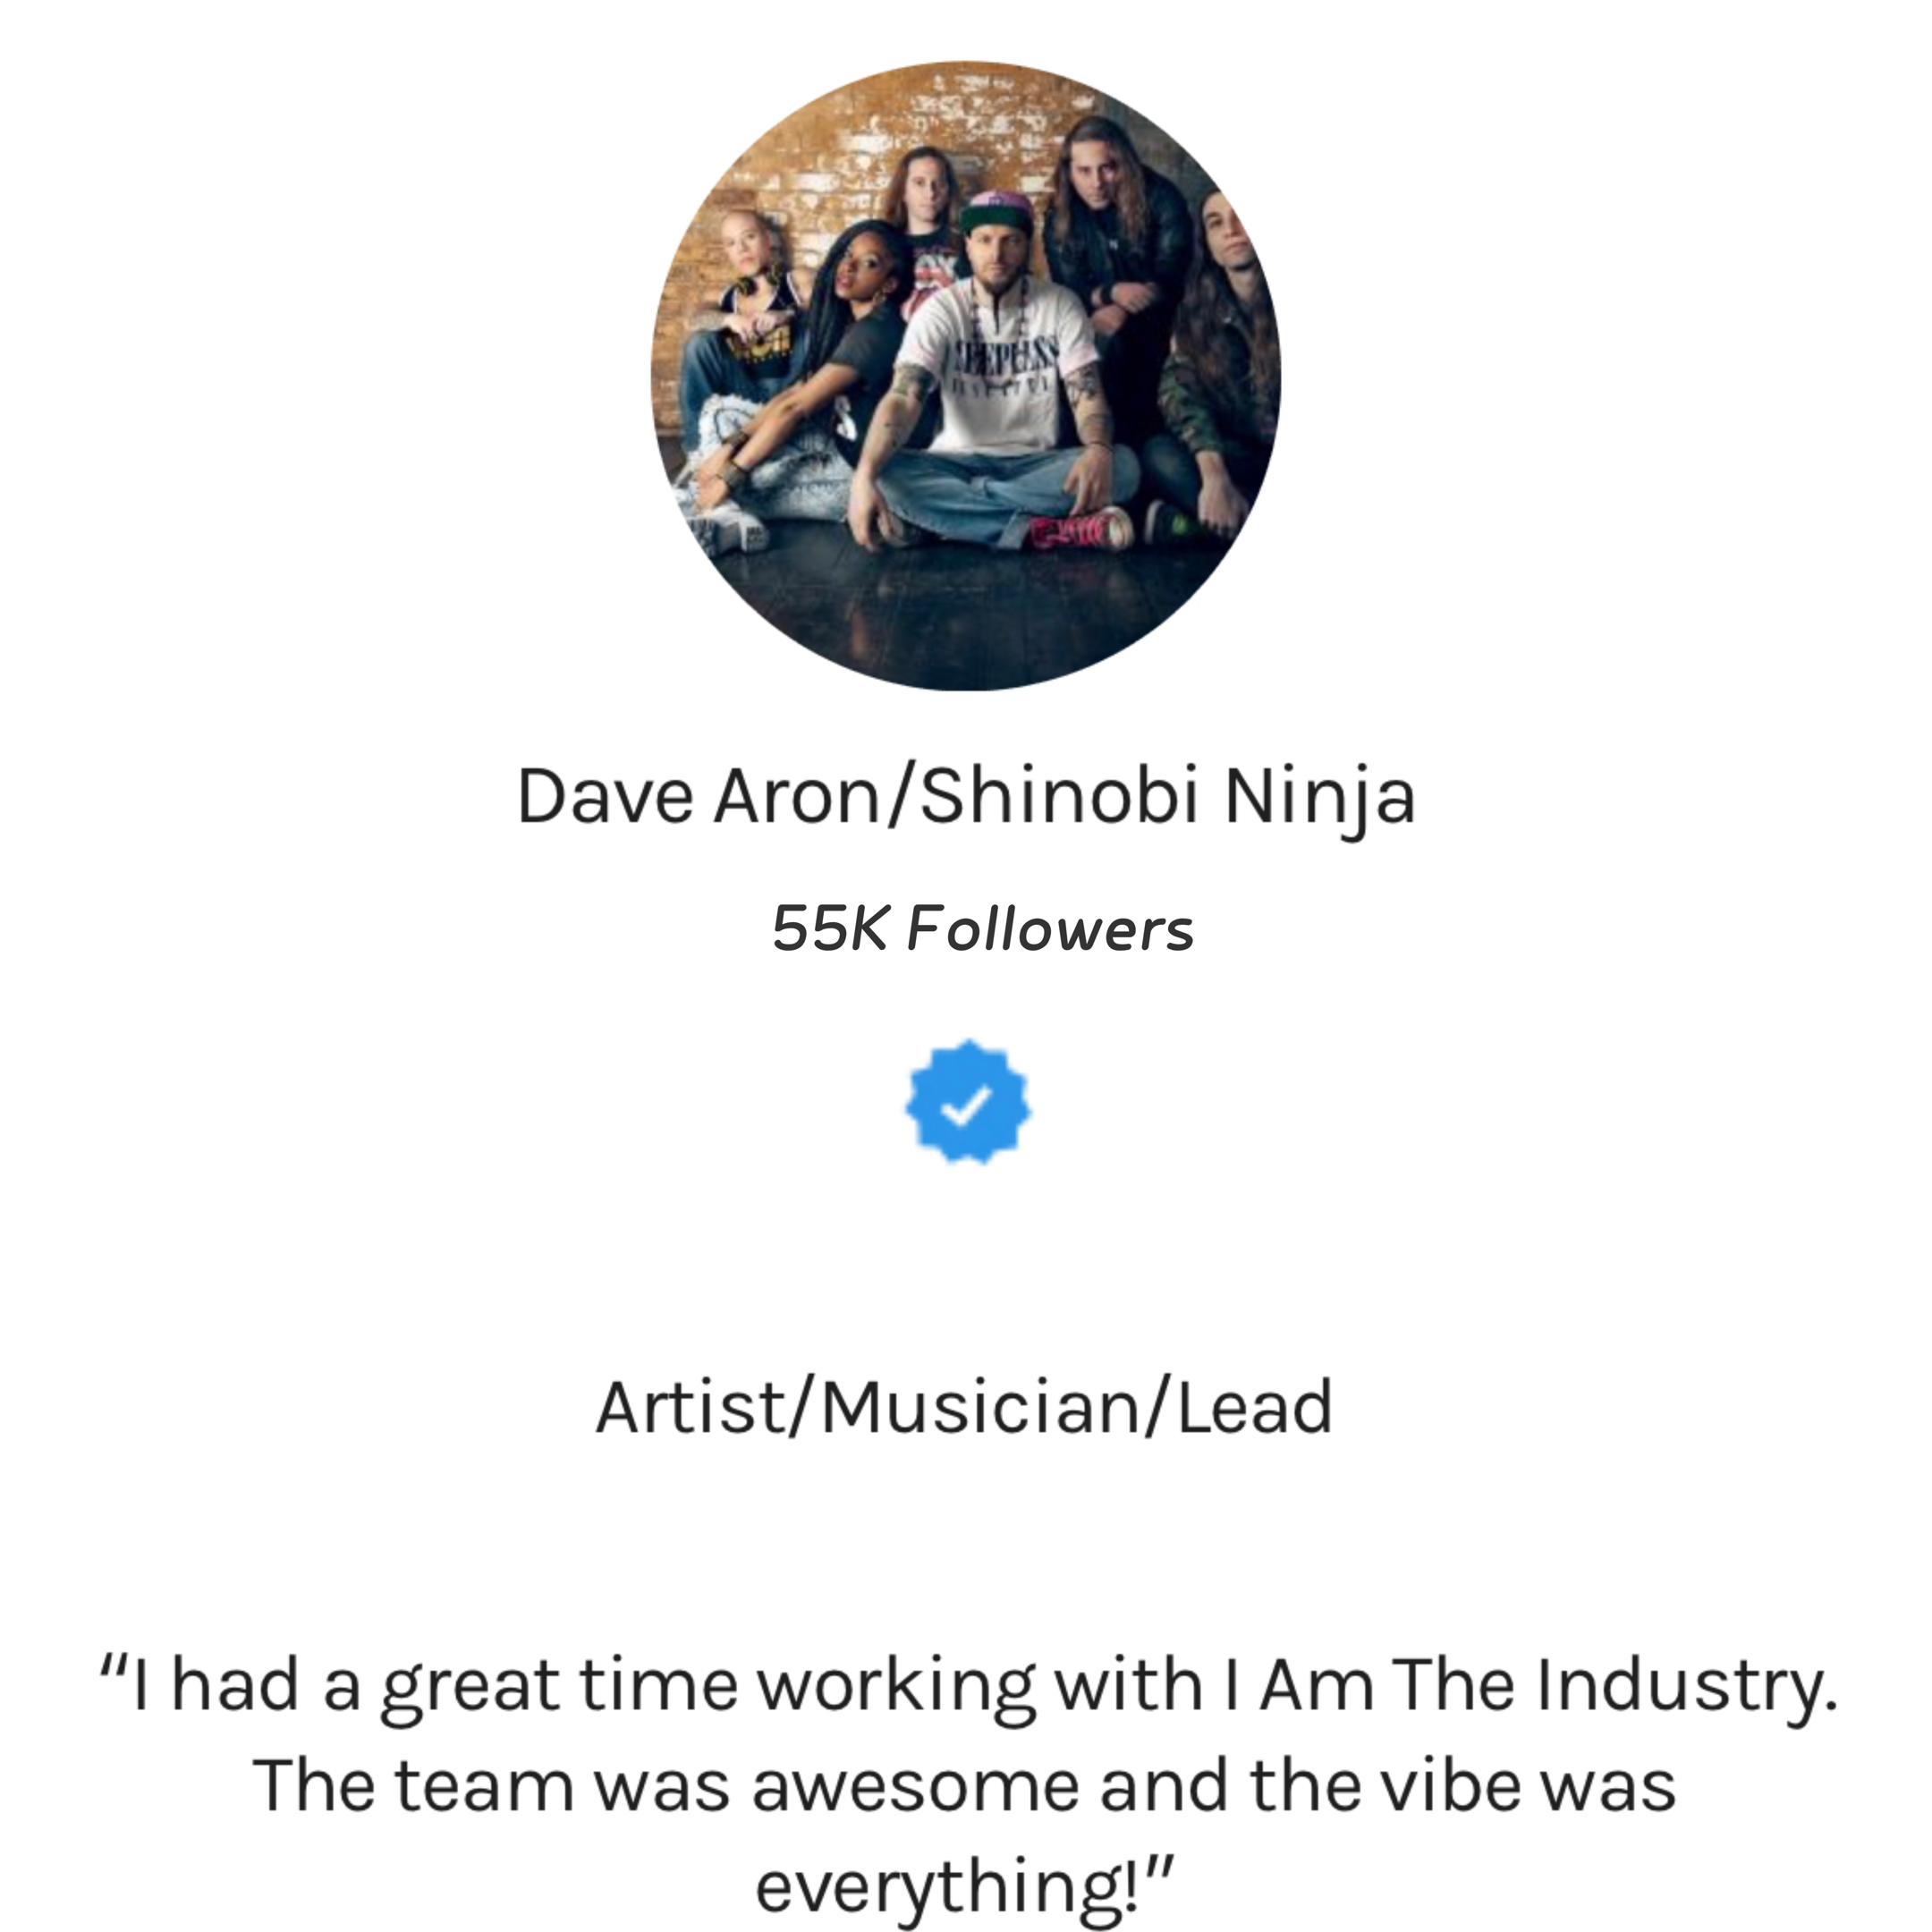This screenshot has width=1932, height=1932.
Task: Open the circular band profile photo
Action: (x=965, y=376)
